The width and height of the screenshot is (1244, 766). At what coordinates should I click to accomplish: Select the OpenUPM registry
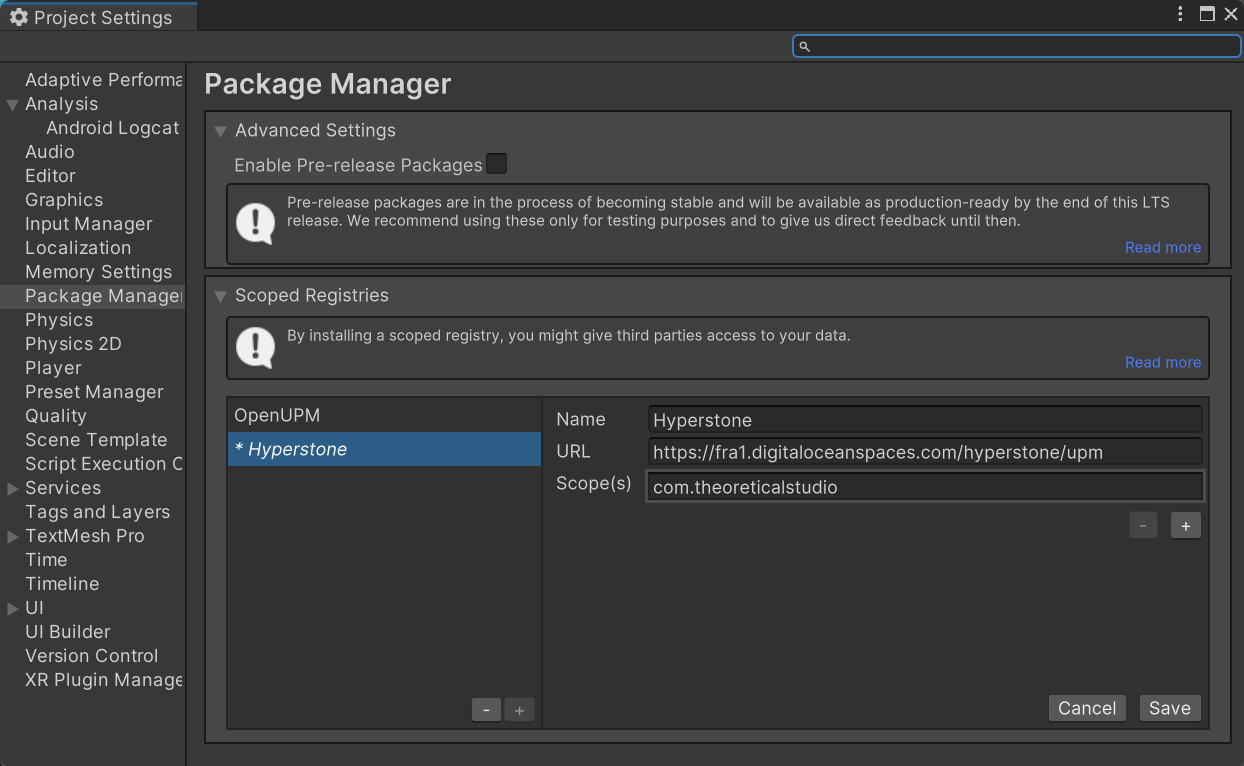384,415
